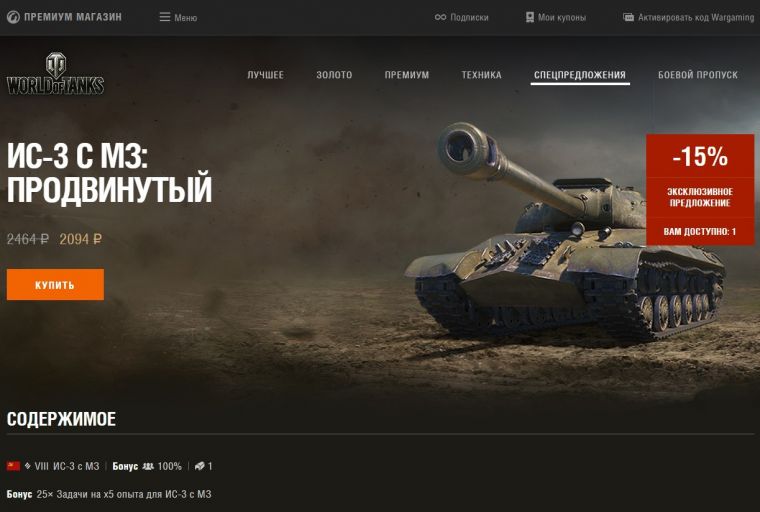Click the Мои купоны coupon icon
760x512 pixels.
(x=530, y=17)
